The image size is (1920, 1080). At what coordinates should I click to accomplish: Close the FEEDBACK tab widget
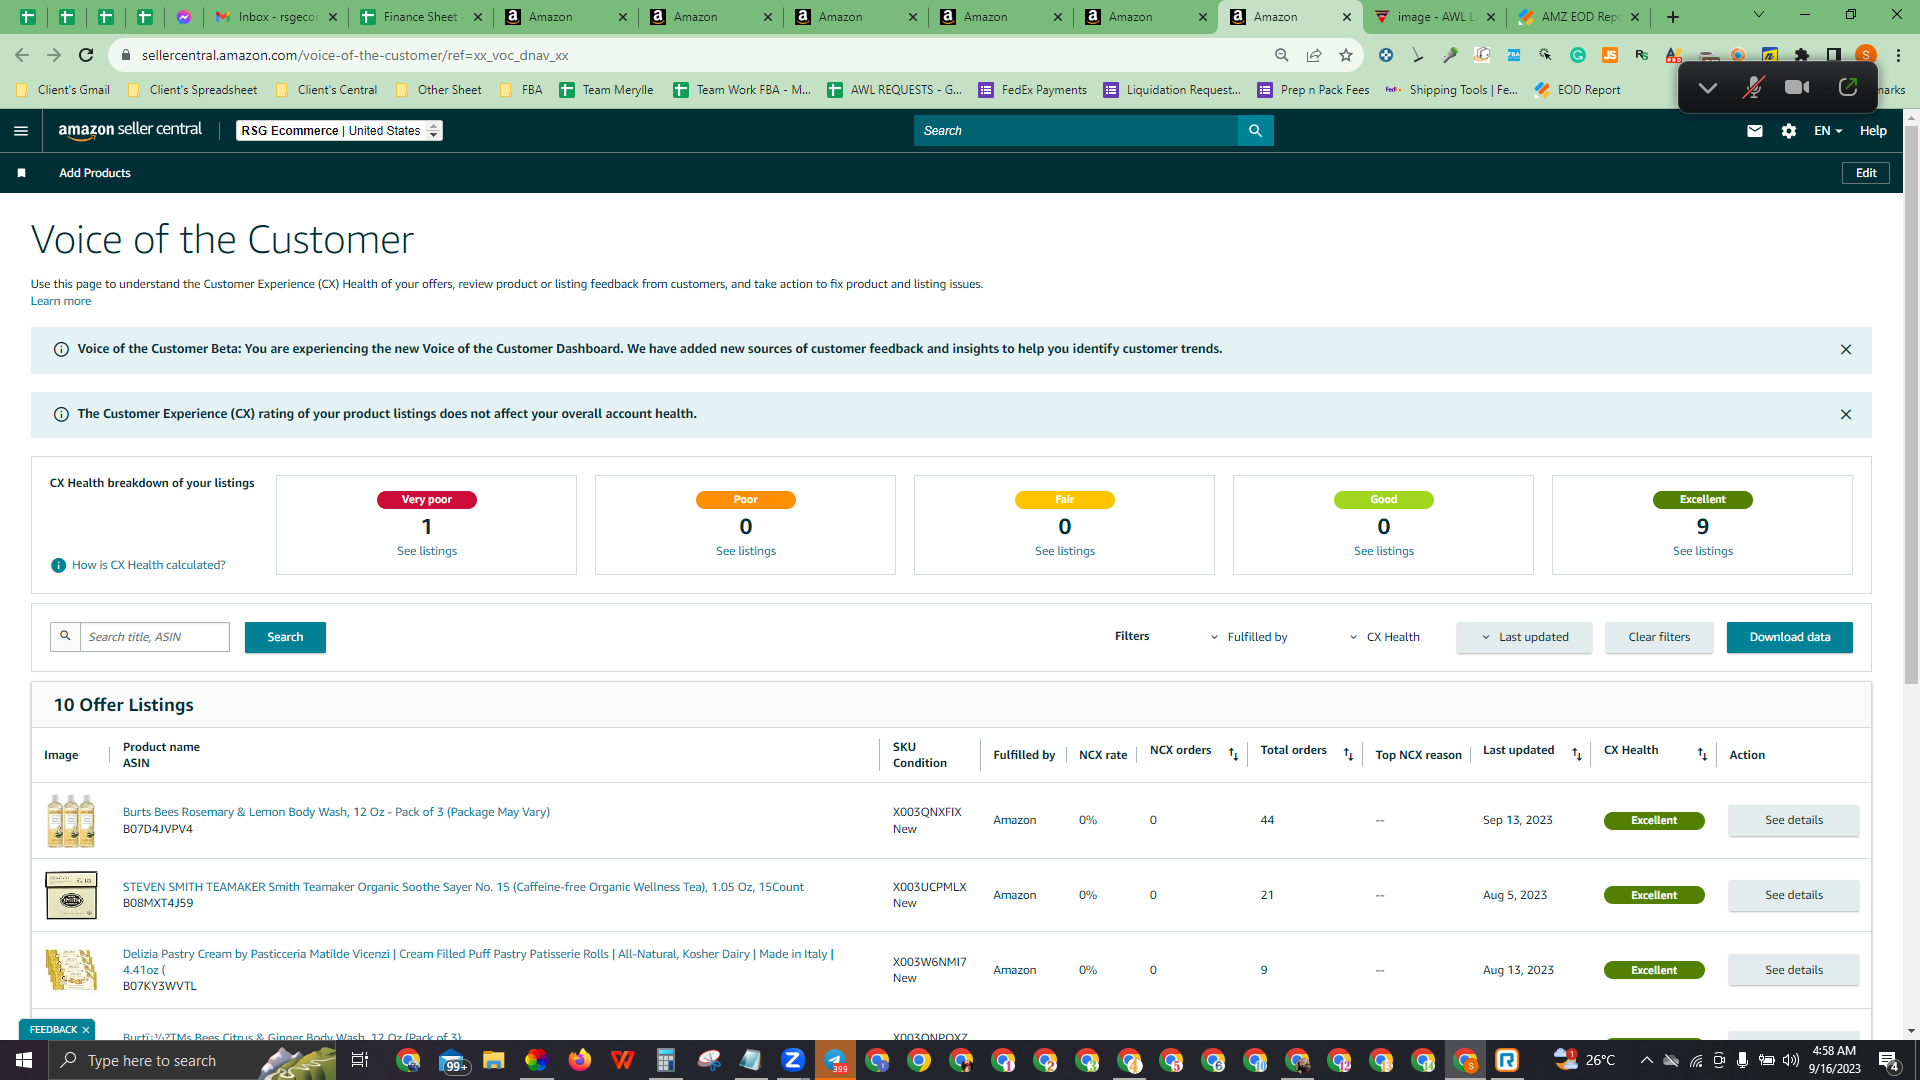click(x=86, y=1030)
